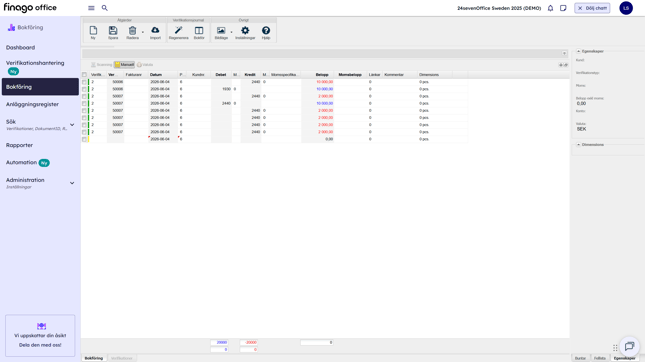Image resolution: width=645 pixels, height=362 pixels.
Task: Switch to the Fellista tab
Action: 600,358
